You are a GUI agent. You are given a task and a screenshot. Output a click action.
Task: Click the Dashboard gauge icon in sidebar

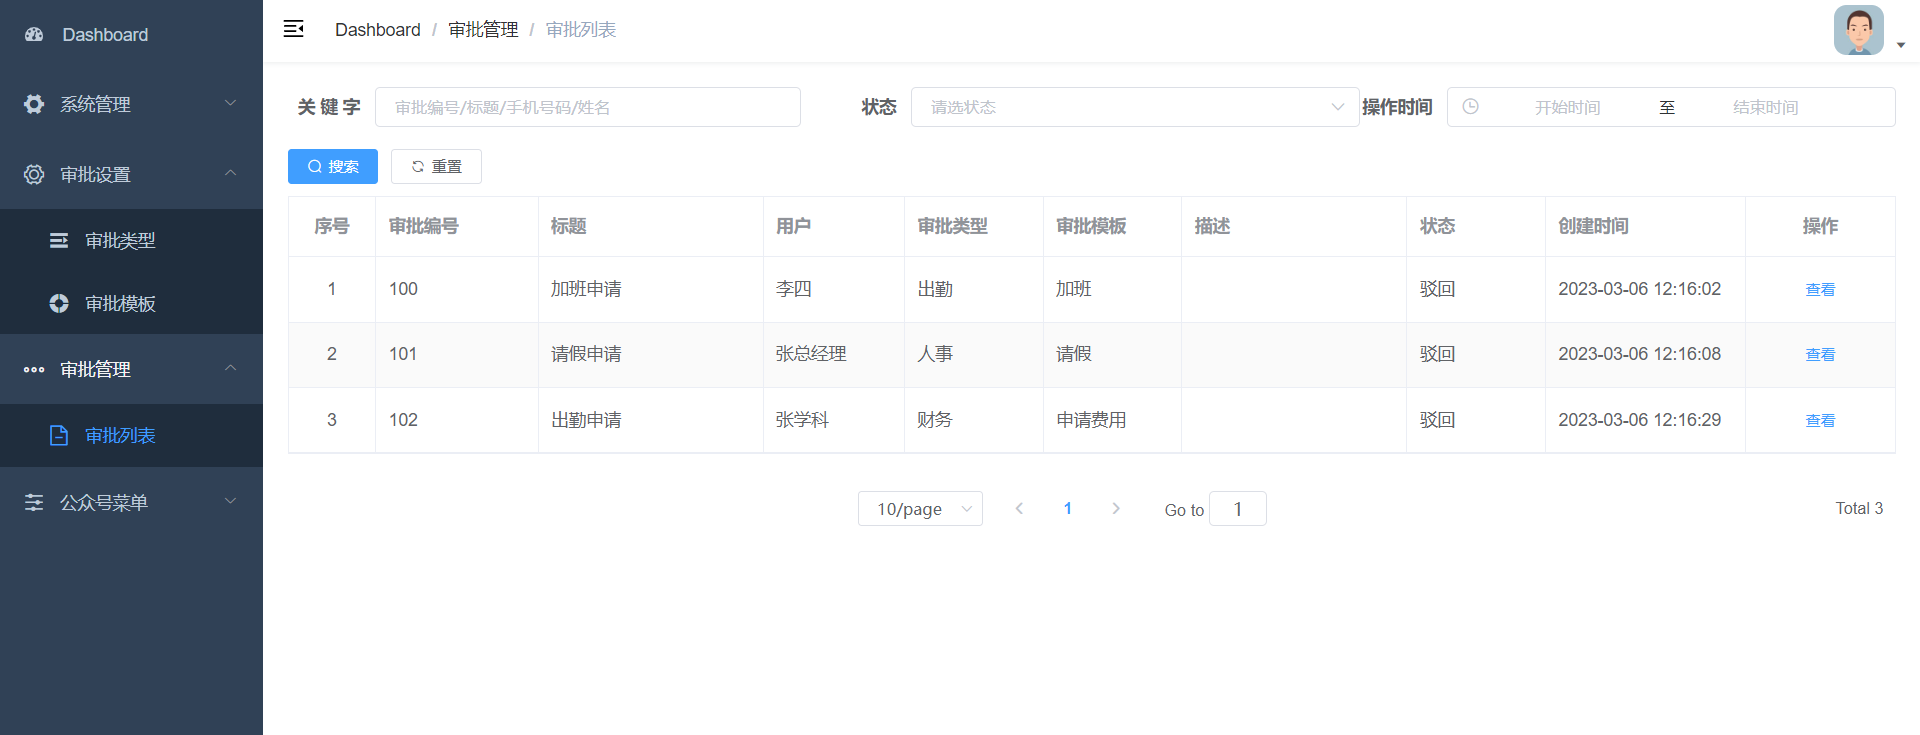(34, 35)
